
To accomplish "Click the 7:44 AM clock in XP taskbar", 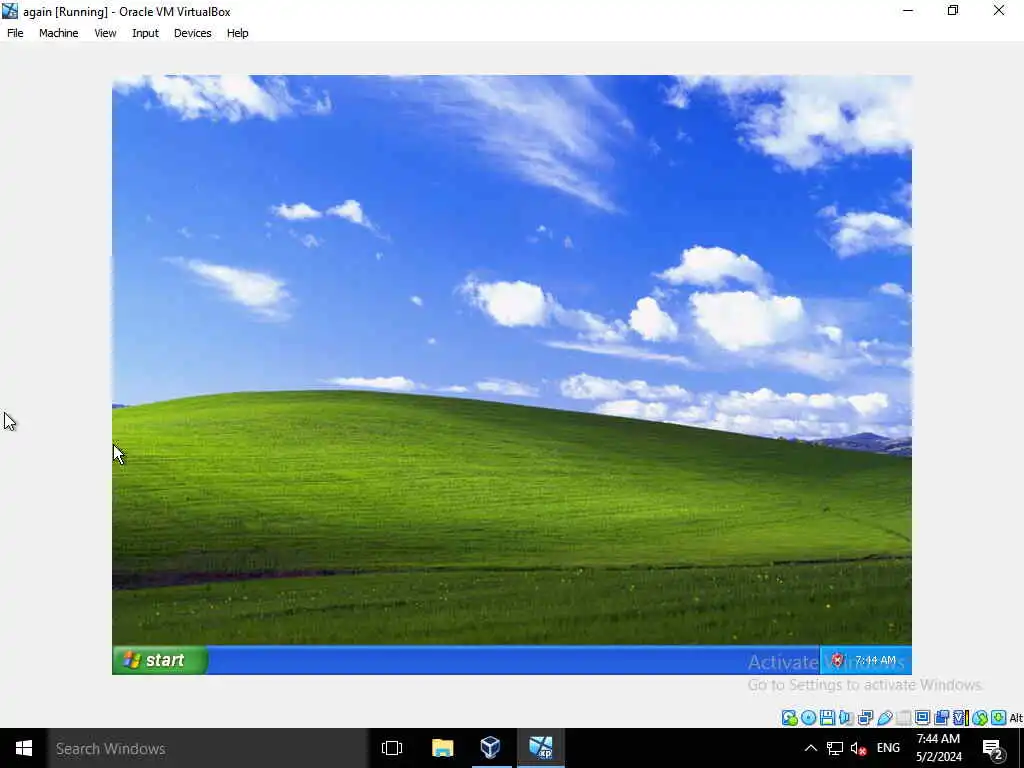I will tap(875, 660).
